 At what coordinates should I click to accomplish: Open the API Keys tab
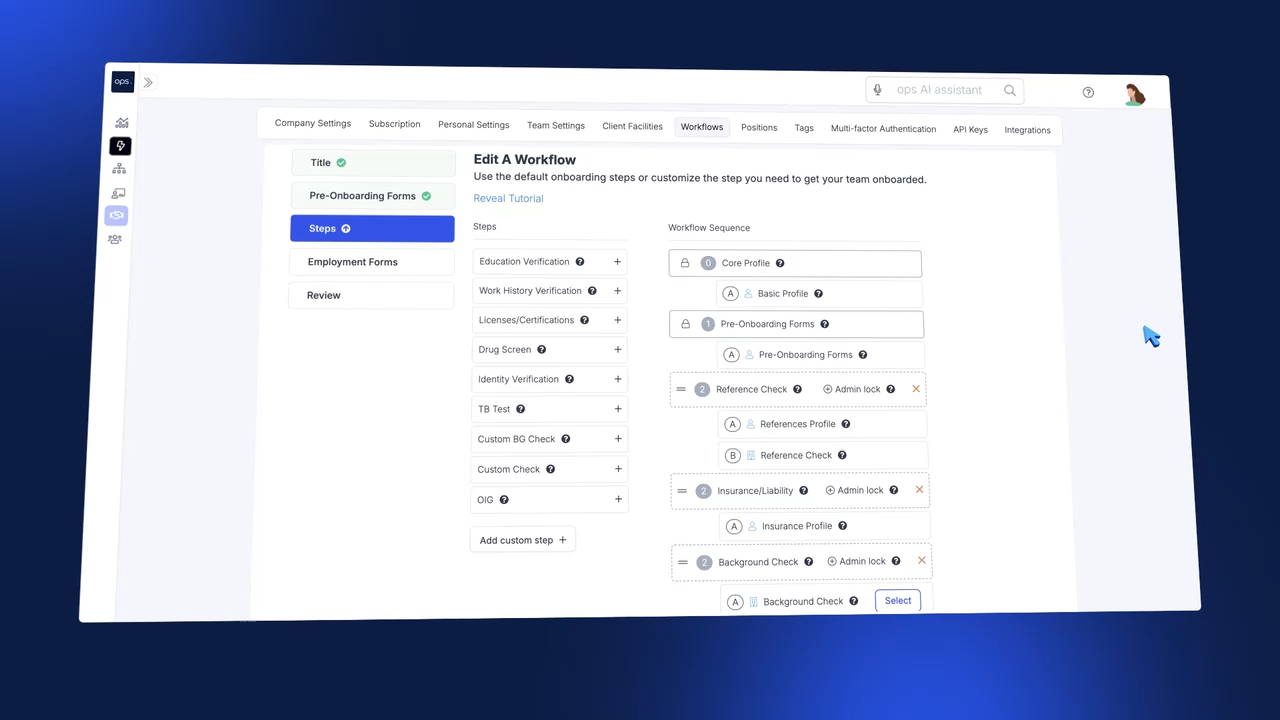pos(970,130)
